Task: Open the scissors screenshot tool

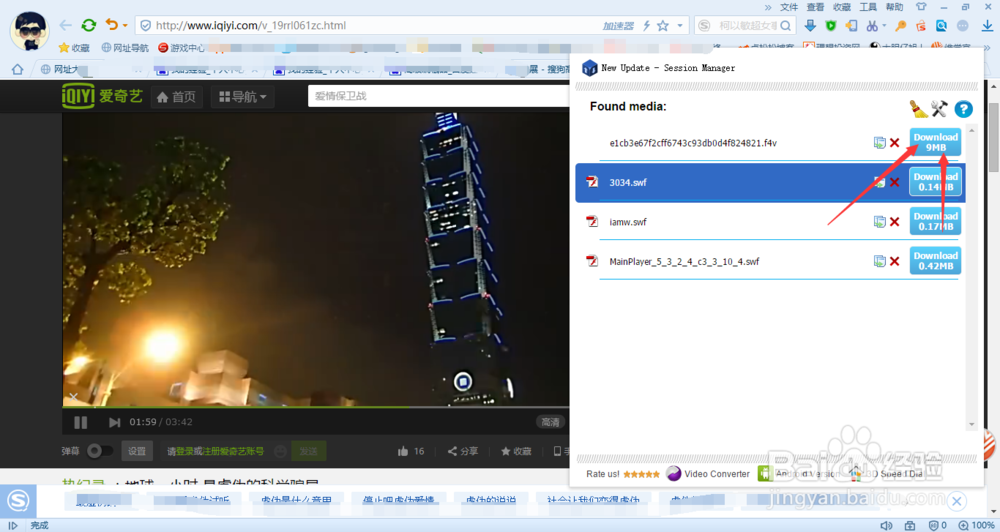Action: pos(871,26)
